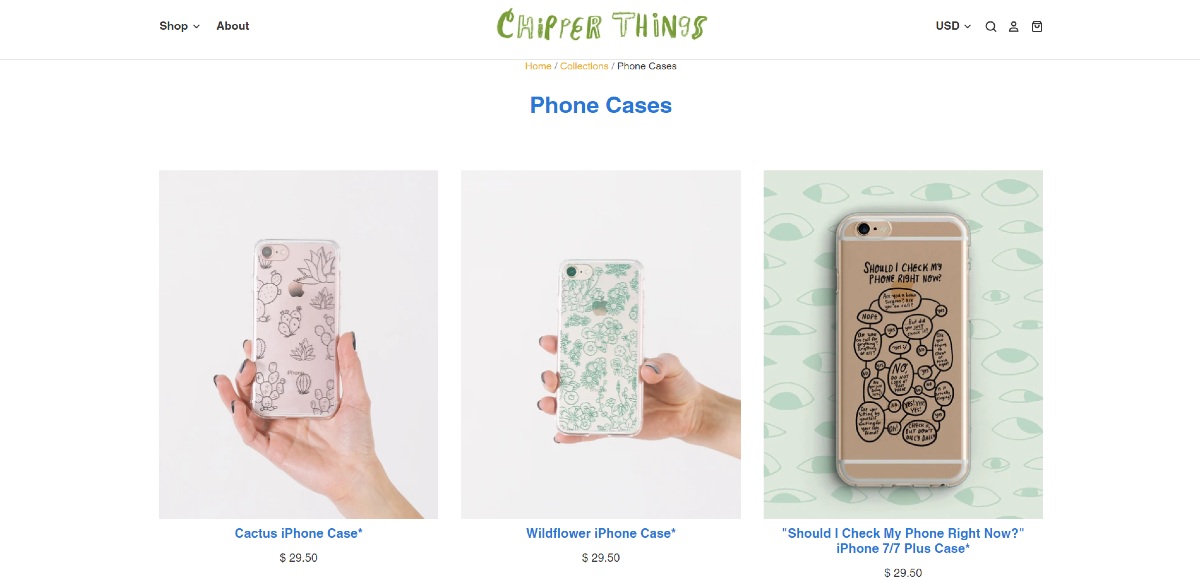
Task: Open the search icon in header
Action: 990,27
